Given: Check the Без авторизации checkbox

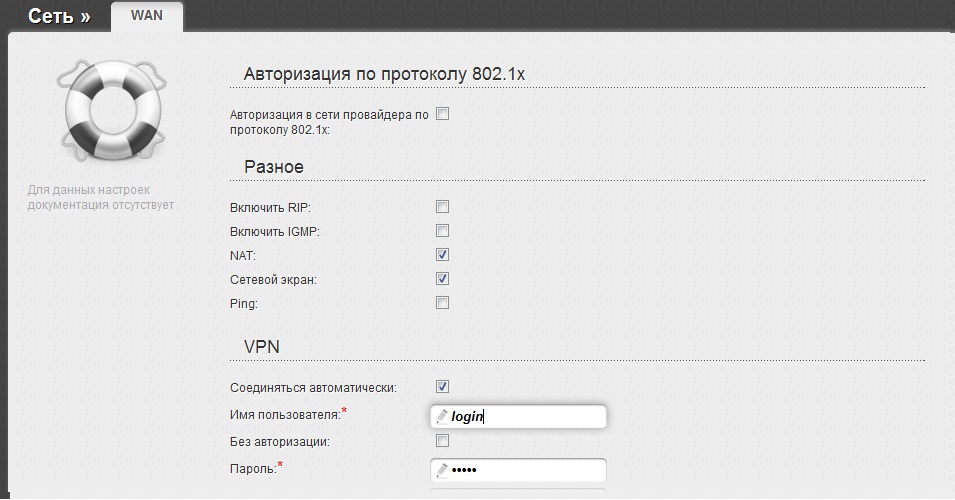Looking at the screenshot, I should (x=443, y=441).
